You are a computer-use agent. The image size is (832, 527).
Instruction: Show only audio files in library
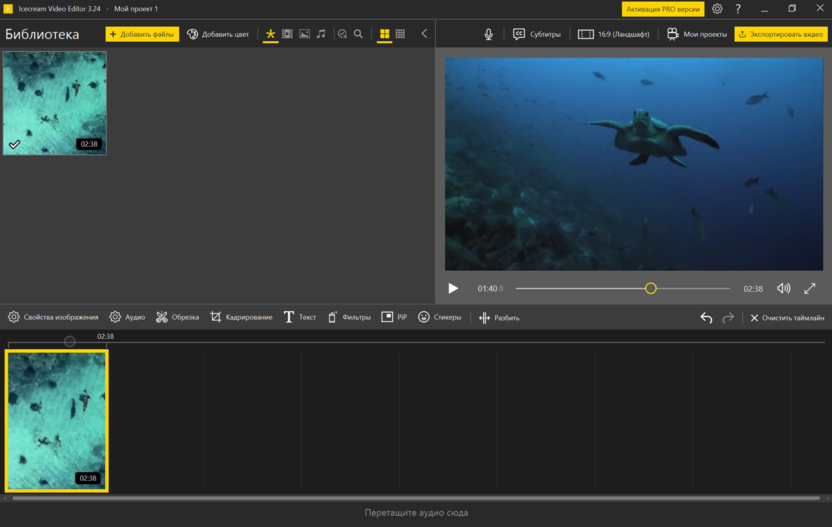tap(321, 34)
